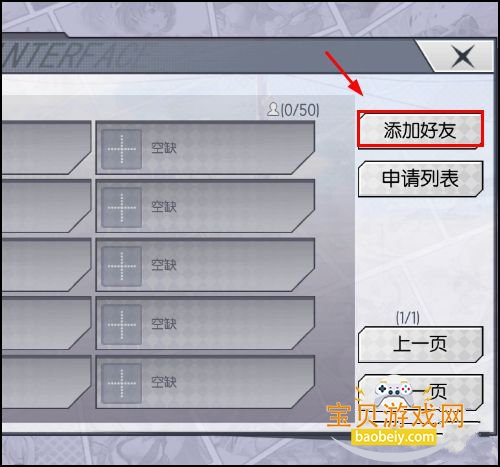Select the topmost left-column friend slot
This screenshot has height=467, width=500.
click(x=46, y=148)
